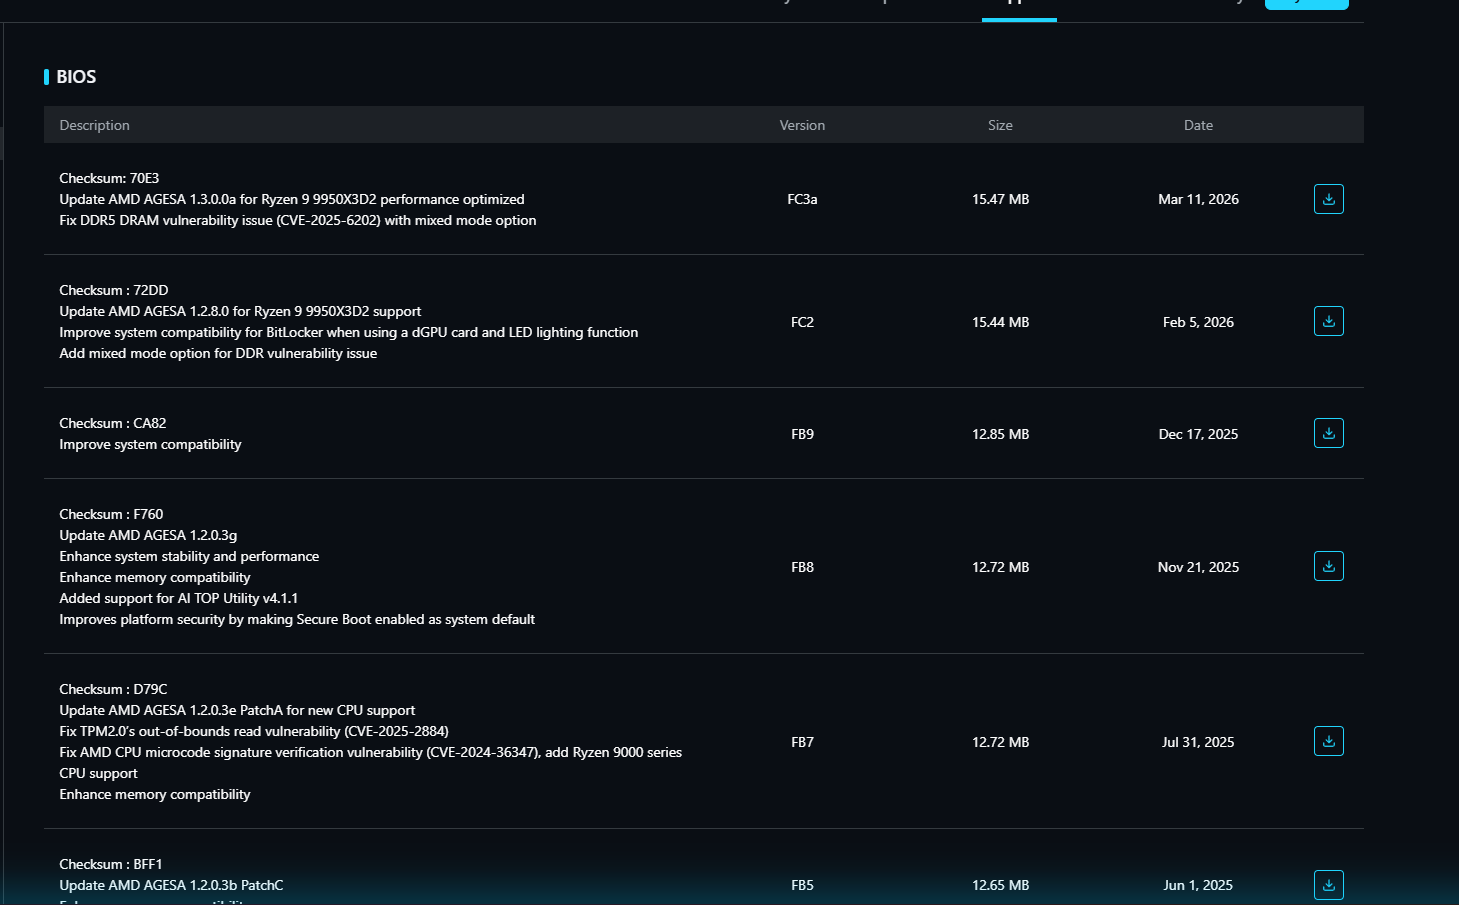Click 'Enhance memory compatibility' in FB8 row
Screen dimensions: 1459x905
coord(155,577)
